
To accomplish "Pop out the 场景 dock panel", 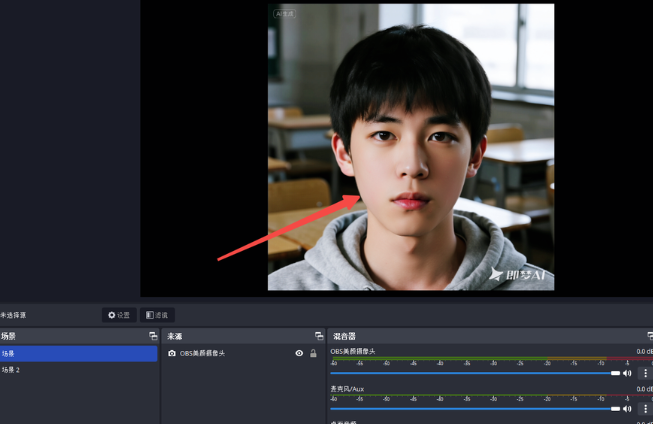I will [x=153, y=336].
